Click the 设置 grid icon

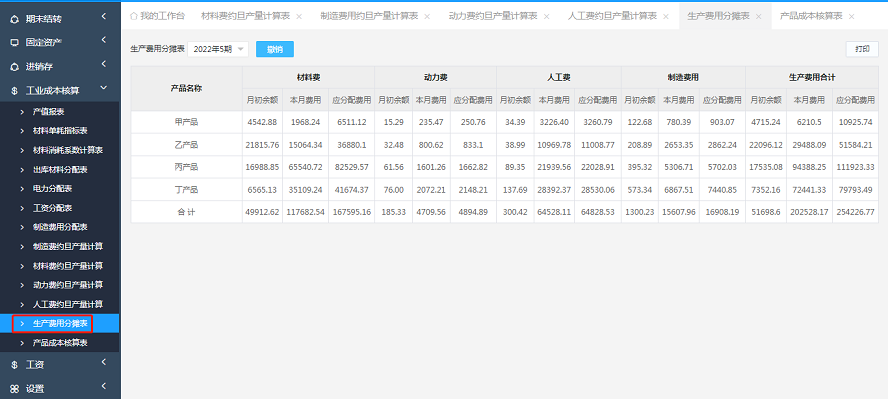15,389
